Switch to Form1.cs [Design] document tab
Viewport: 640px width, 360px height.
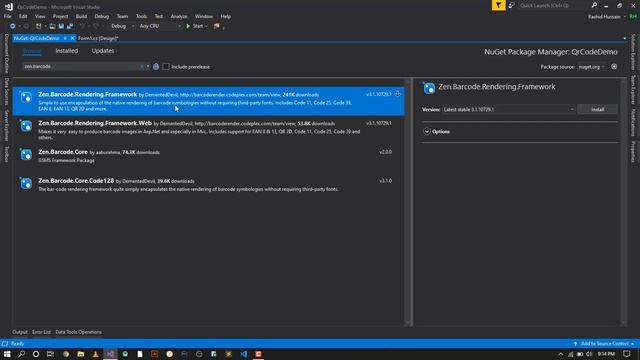click(x=98, y=38)
